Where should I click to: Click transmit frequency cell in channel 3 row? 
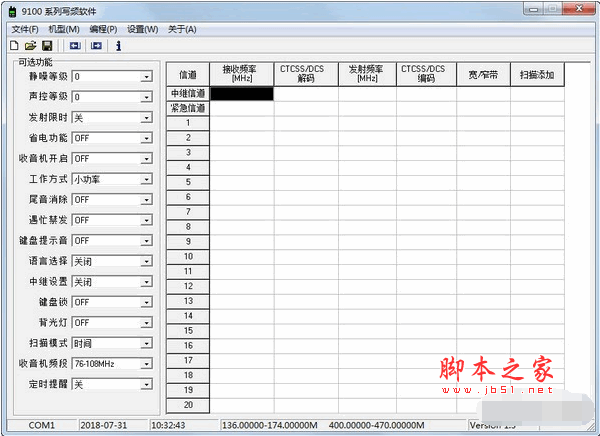pos(367,153)
